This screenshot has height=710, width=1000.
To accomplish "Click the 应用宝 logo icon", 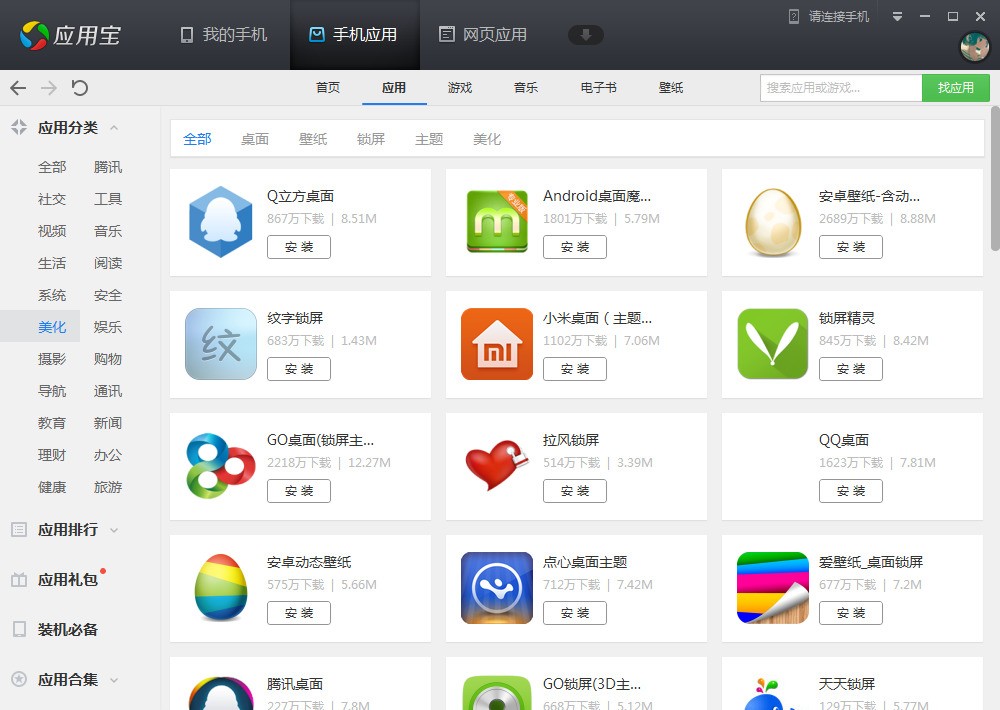I will (34, 35).
